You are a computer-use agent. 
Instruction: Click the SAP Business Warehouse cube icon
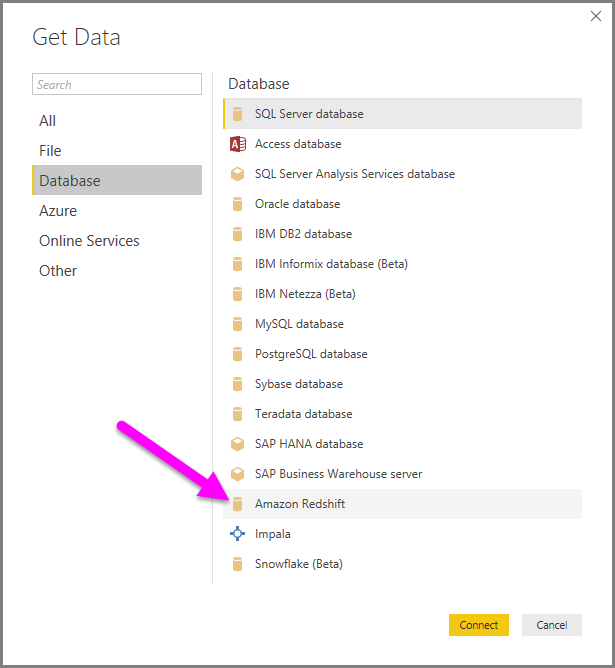pyautogui.click(x=238, y=474)
